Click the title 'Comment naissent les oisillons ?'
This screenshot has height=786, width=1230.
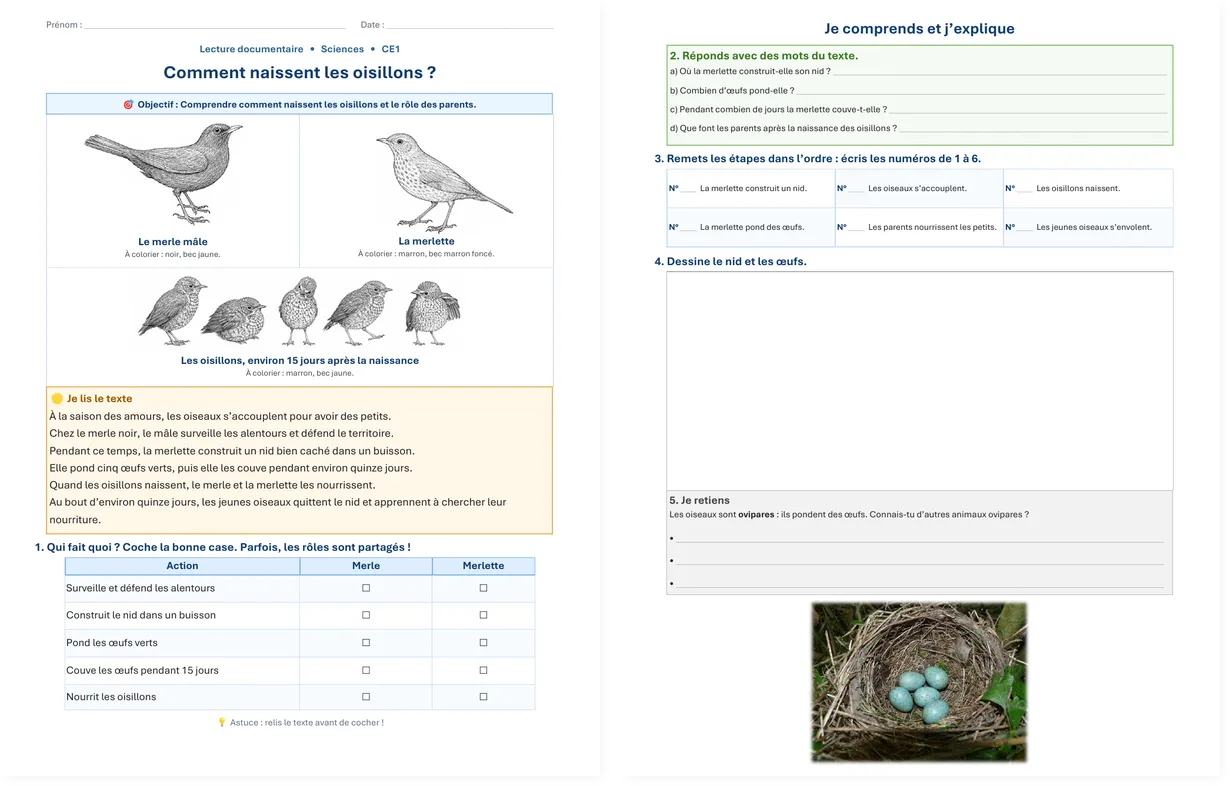tap(300, 73)
